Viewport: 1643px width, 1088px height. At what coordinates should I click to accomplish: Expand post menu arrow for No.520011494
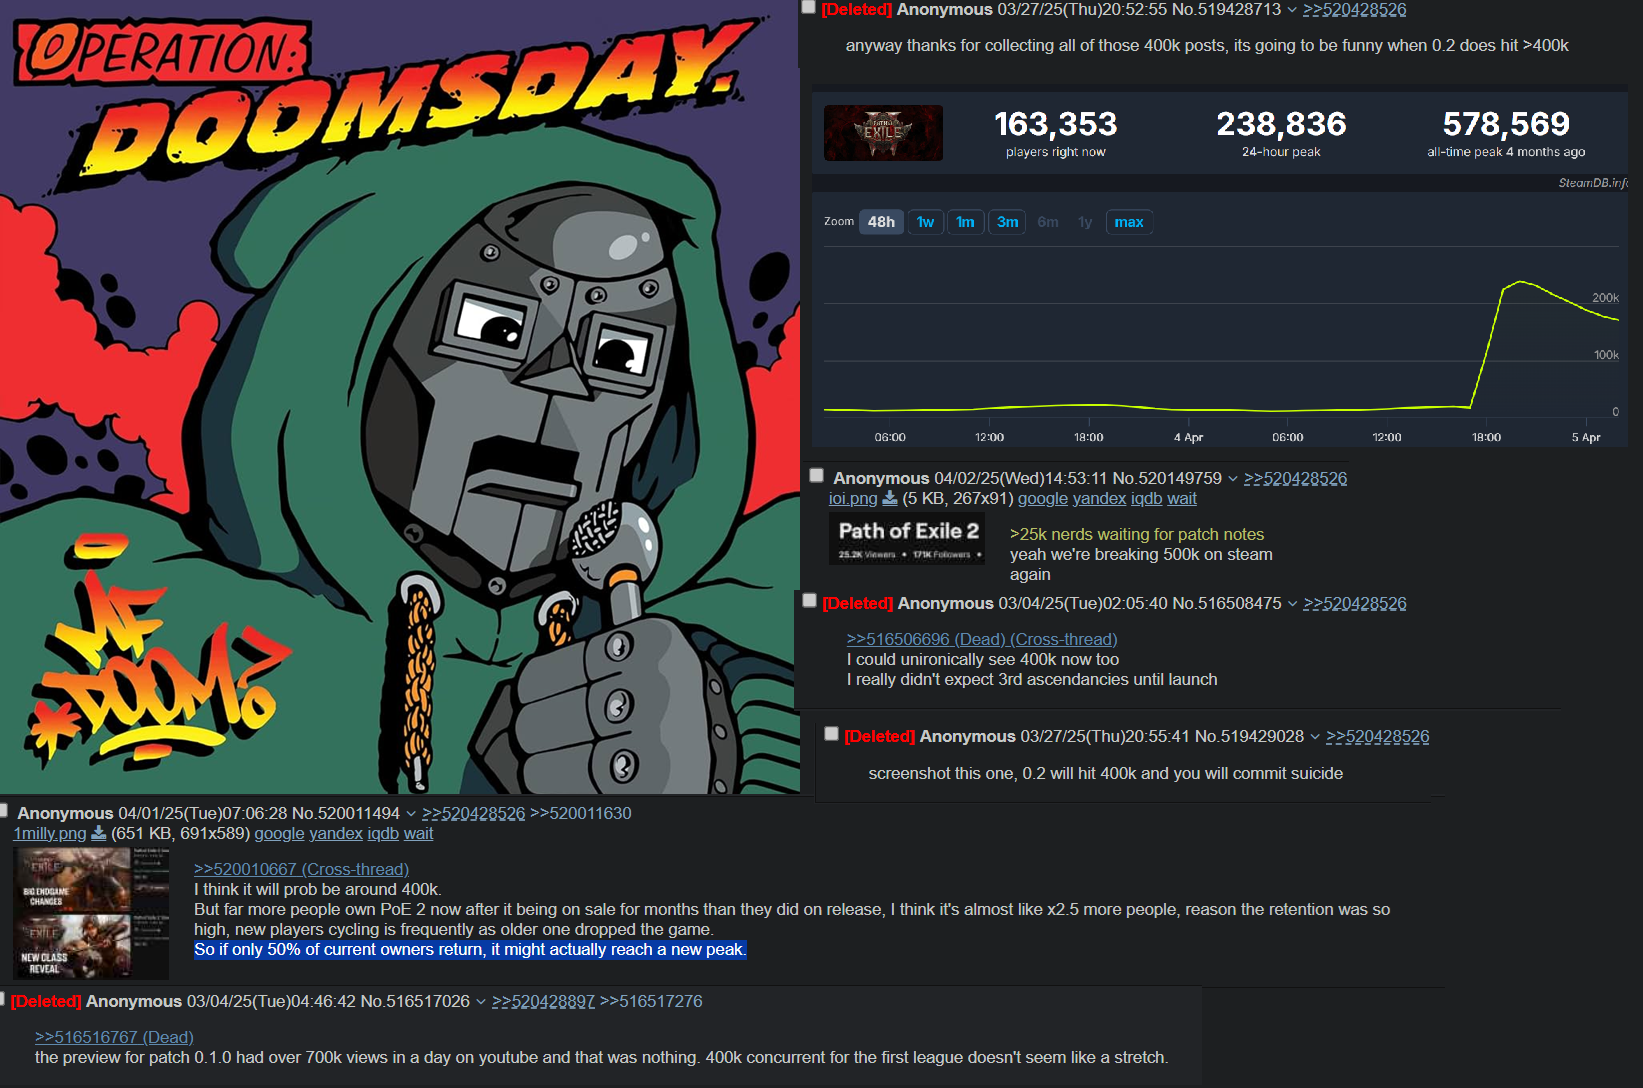click(411, 814)
